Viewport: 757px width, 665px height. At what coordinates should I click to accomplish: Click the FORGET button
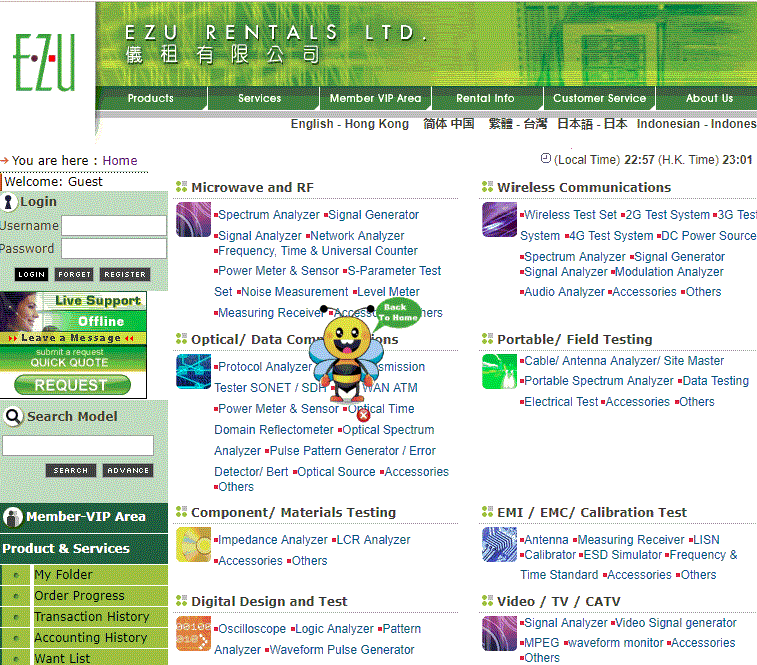(74, 274)
